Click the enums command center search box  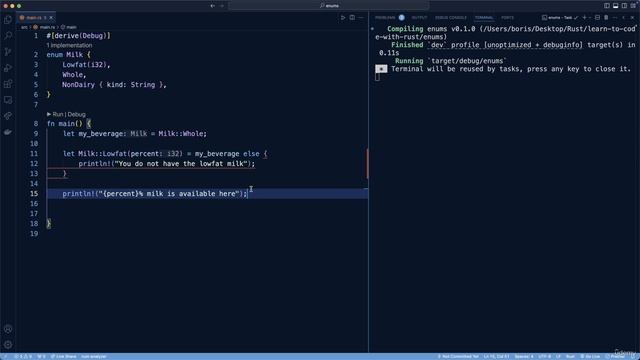click(x=329, y=6)
